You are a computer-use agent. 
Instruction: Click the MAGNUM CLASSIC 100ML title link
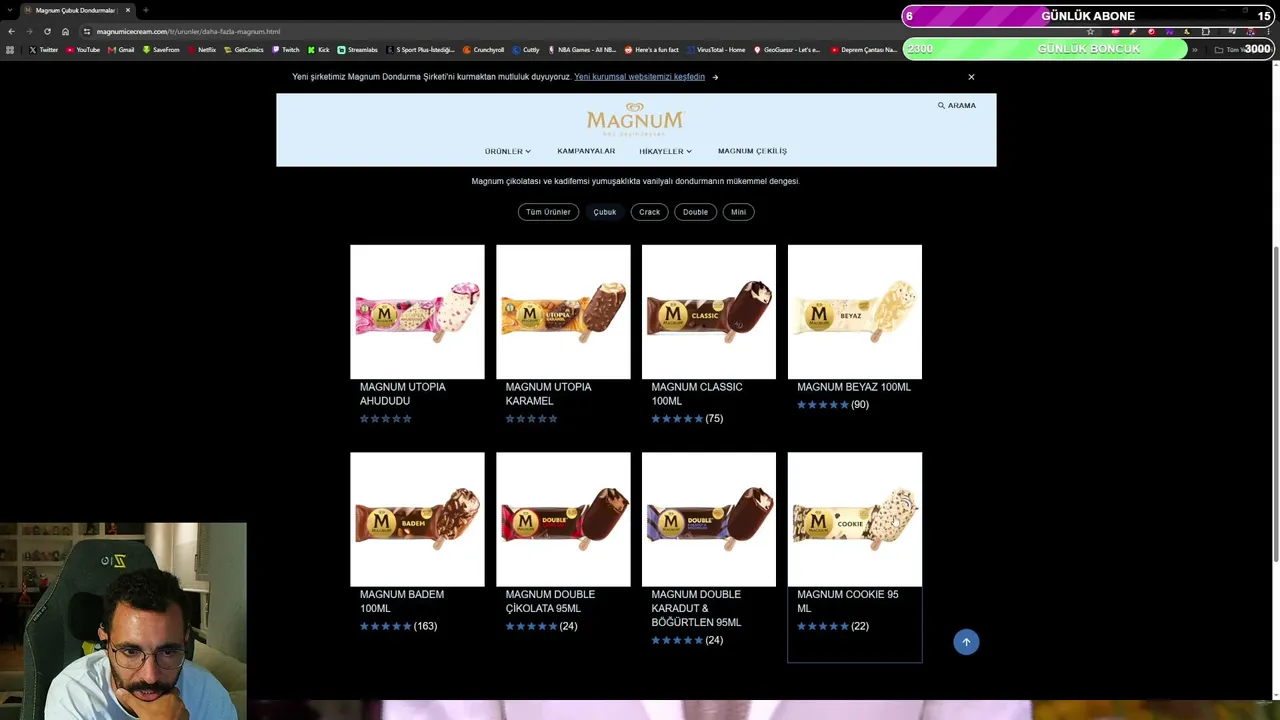697,394
